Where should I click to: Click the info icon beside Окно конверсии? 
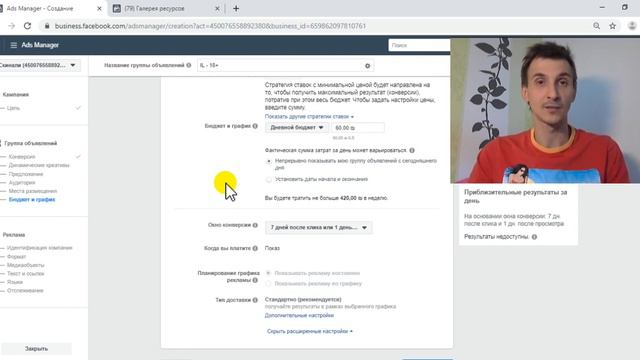tap(255, 225)
